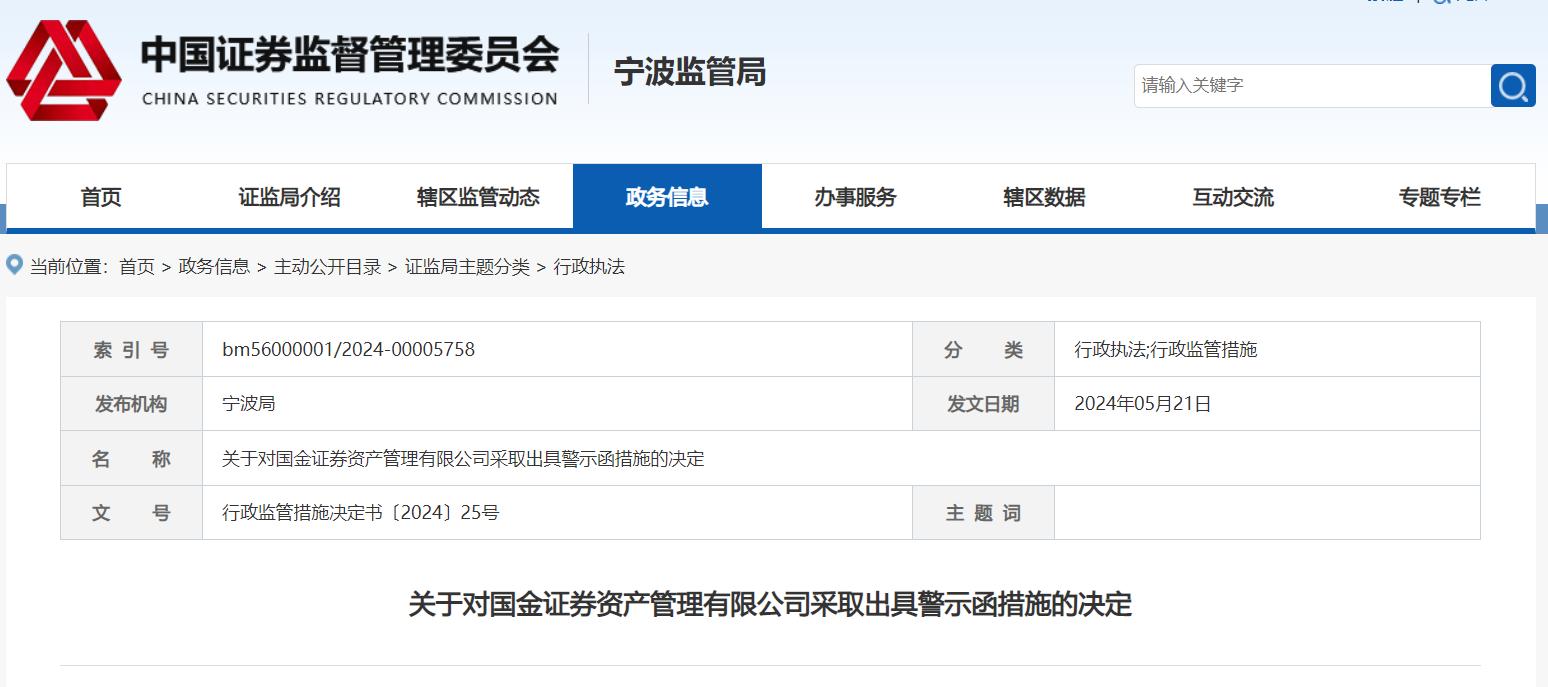Click the 政务信息 breadcrumb link
The width and height of the screenshot is (1548, 687).
[x=214, y=267]
